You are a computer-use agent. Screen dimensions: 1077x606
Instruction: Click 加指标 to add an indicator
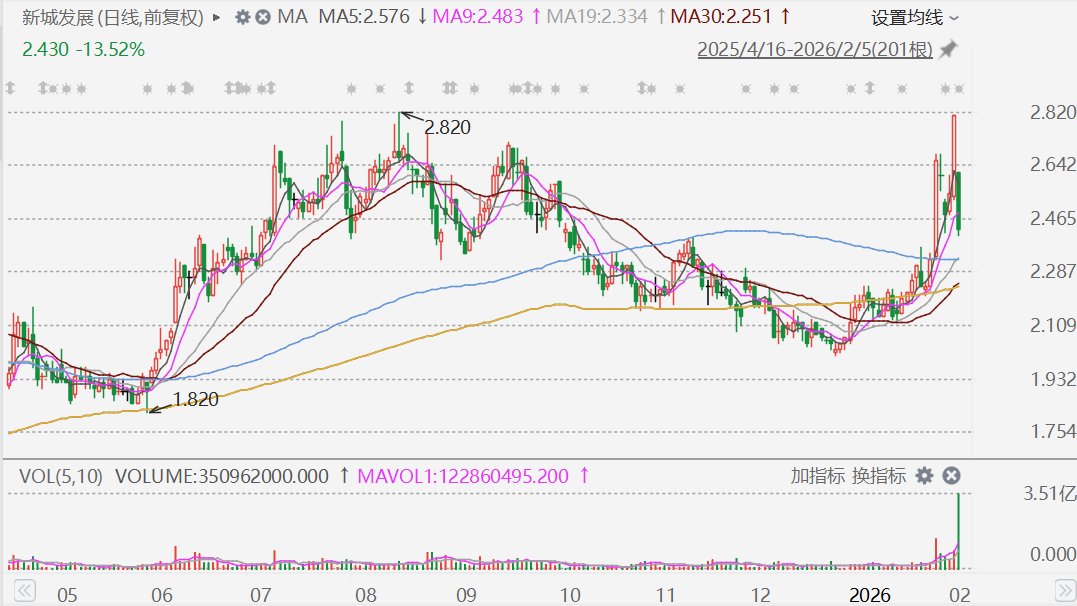click(x=817, y=476)
